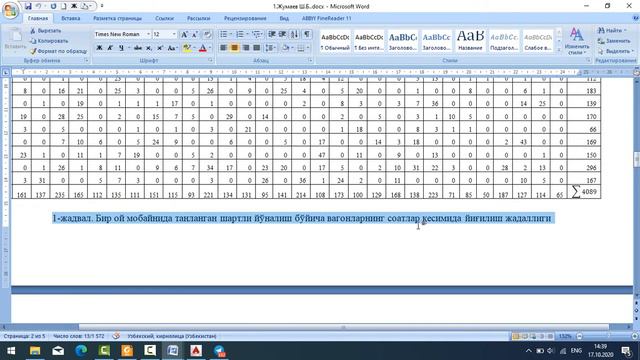Switch to the Вставка tab
Screen dimensions: 640x360
[x=70, y=18]
